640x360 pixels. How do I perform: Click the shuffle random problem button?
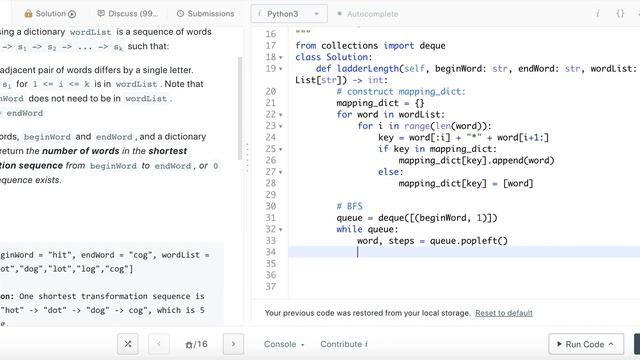[x=128, y=344]
